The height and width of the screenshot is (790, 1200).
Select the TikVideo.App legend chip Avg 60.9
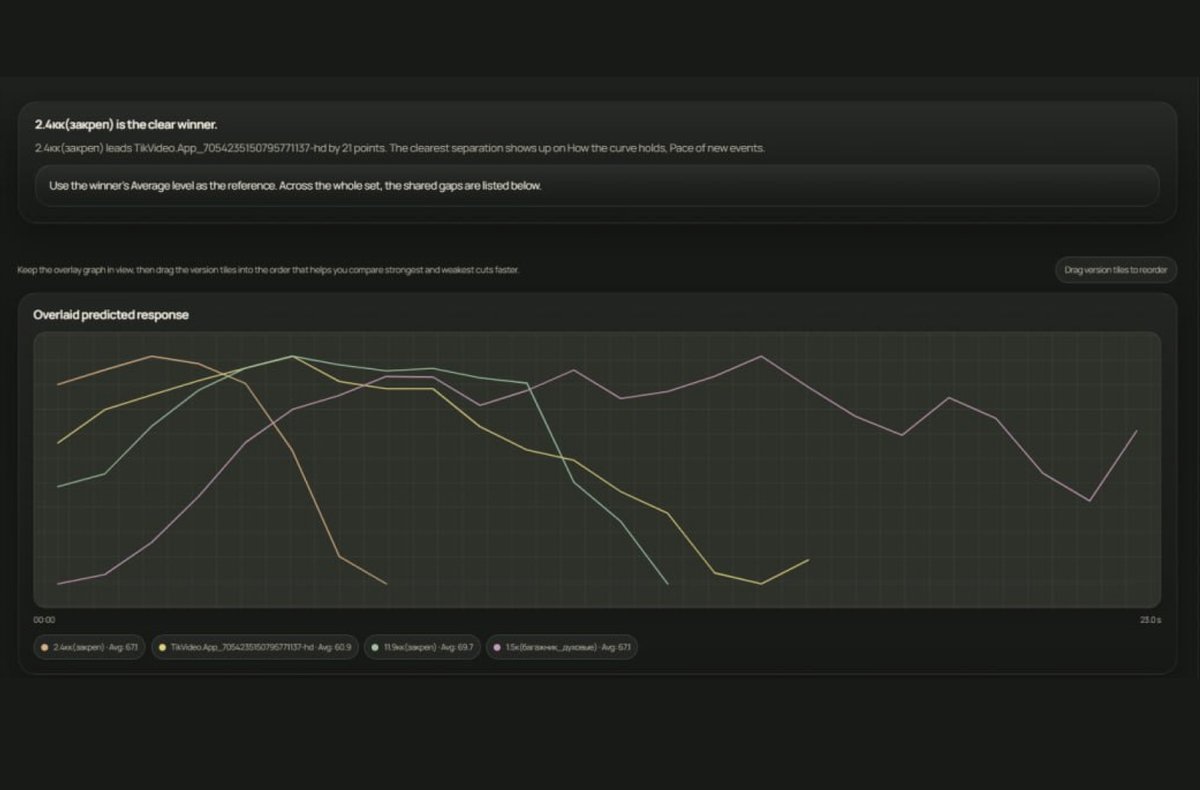click(255, 647)
